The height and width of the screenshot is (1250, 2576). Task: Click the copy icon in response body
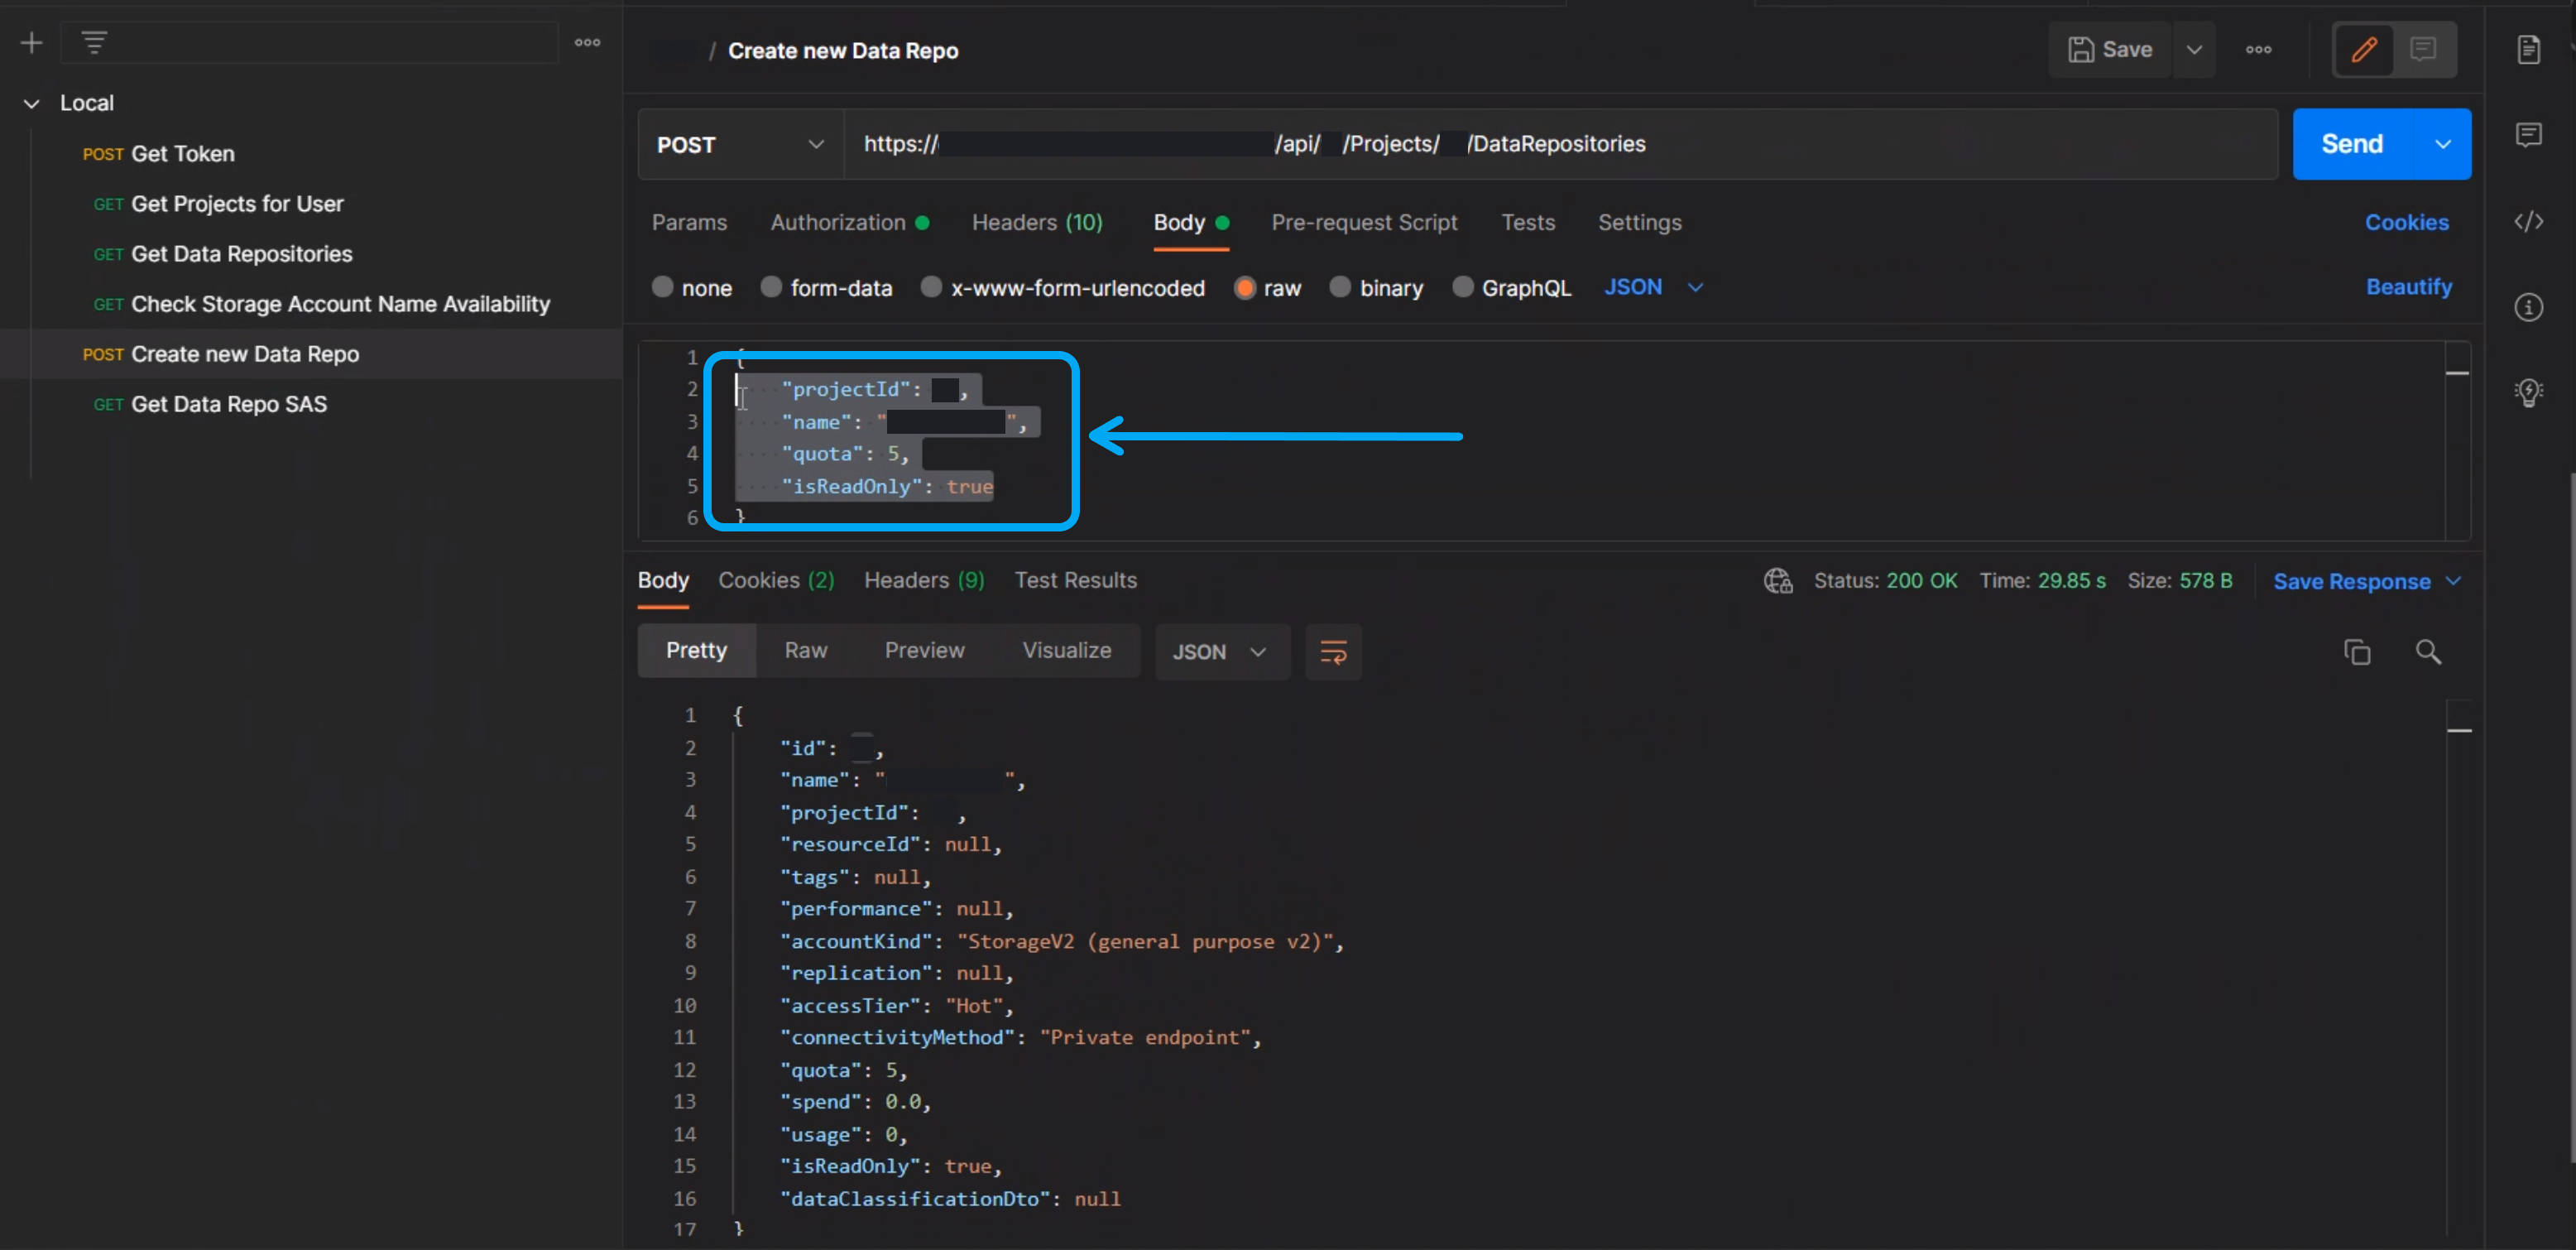pos(2358,652)
